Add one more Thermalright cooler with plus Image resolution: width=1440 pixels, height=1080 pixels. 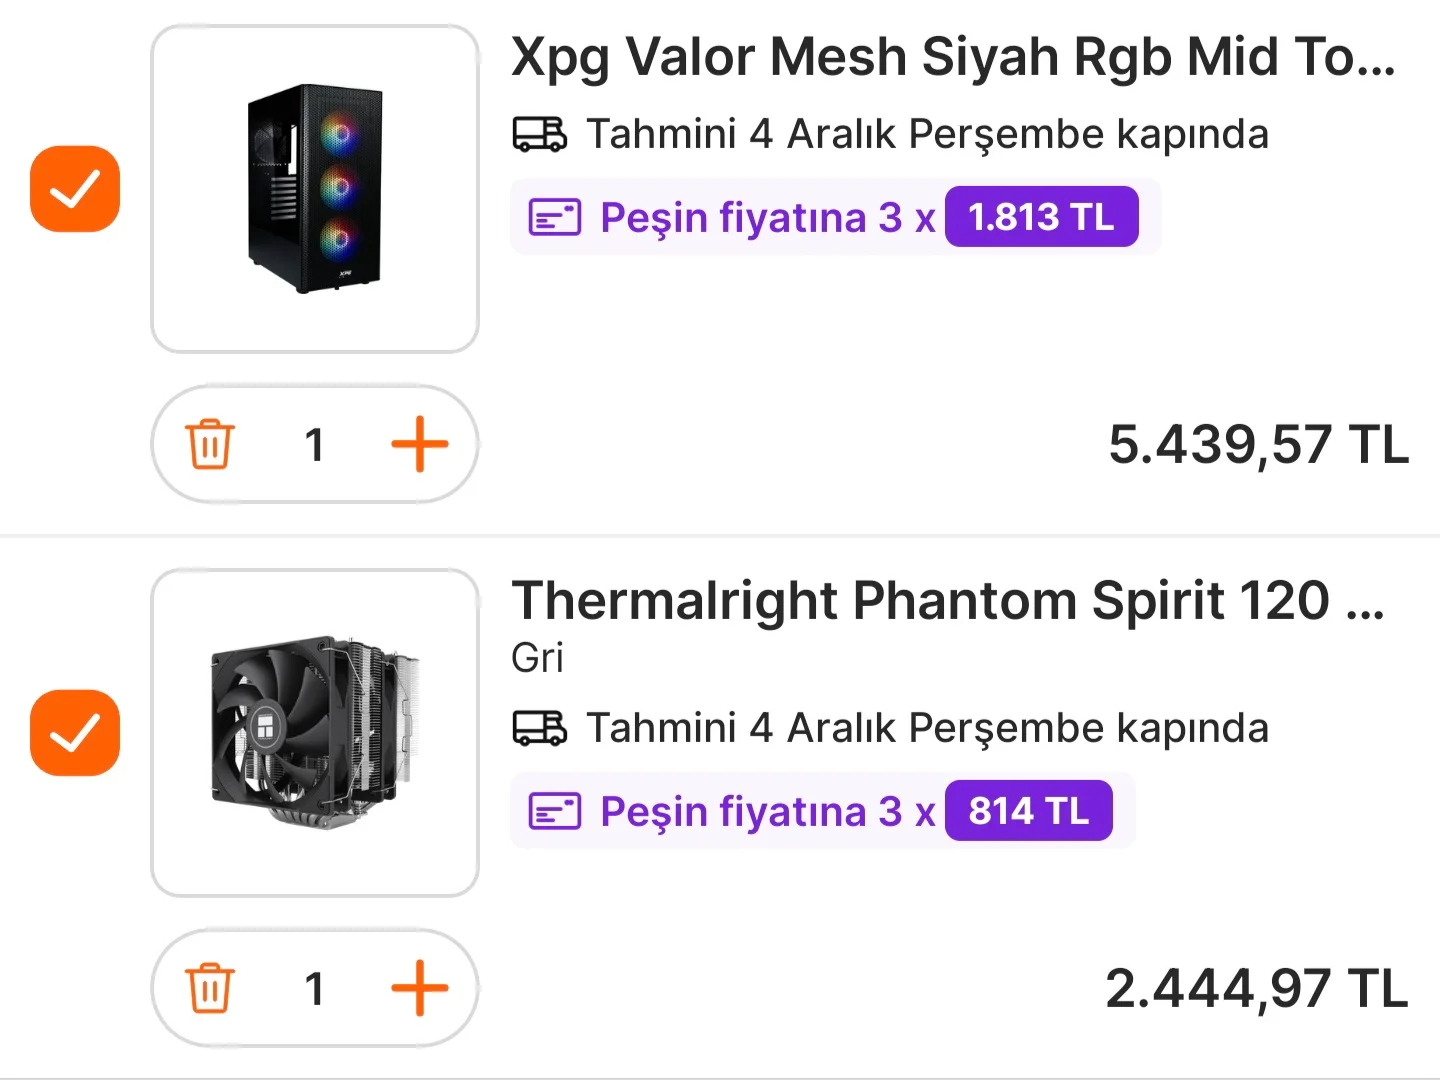419,988
